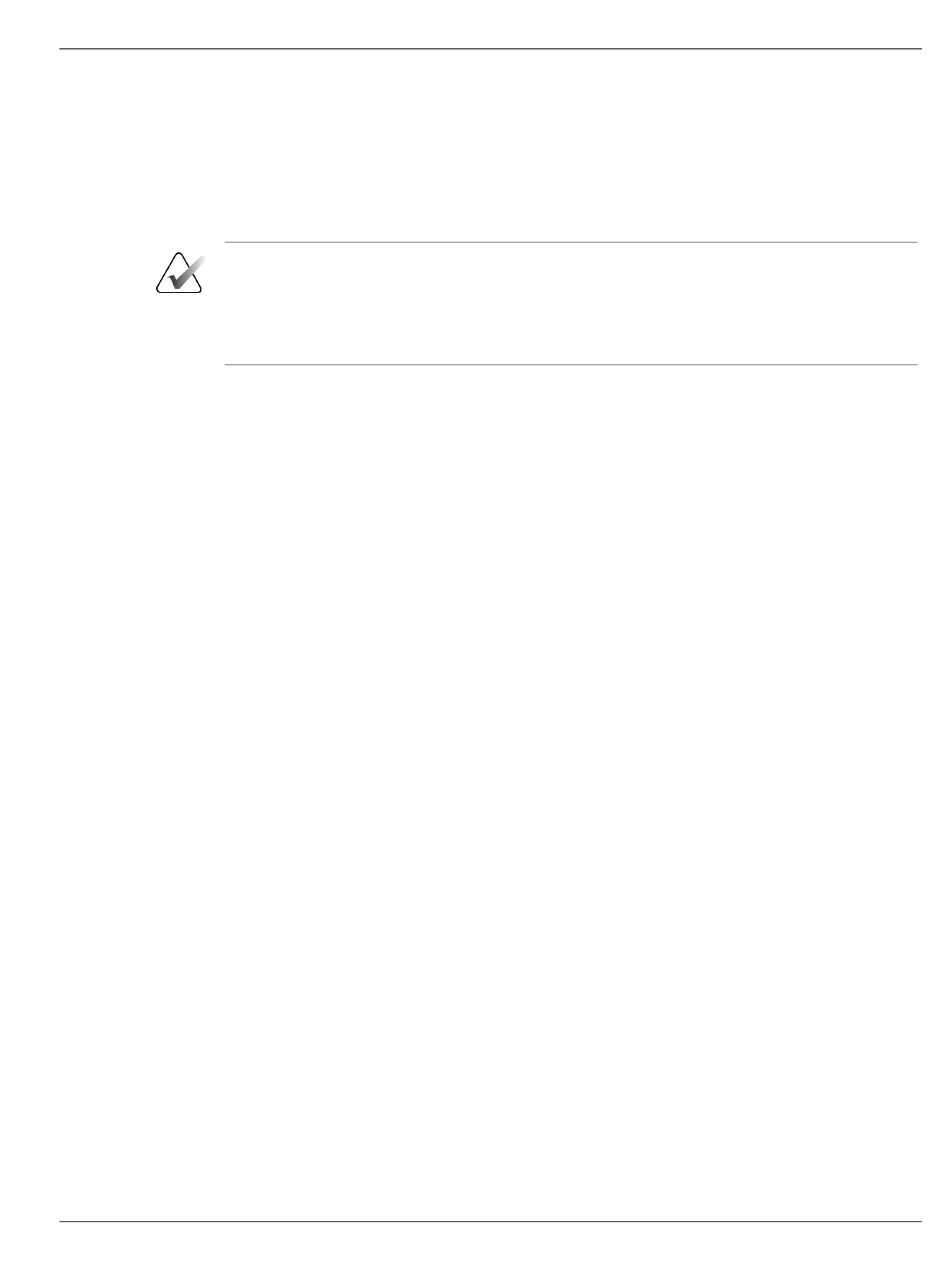Click the right end of the footer rule
This screenshot has width=950, height=1267.
[x=918, y=1221]
